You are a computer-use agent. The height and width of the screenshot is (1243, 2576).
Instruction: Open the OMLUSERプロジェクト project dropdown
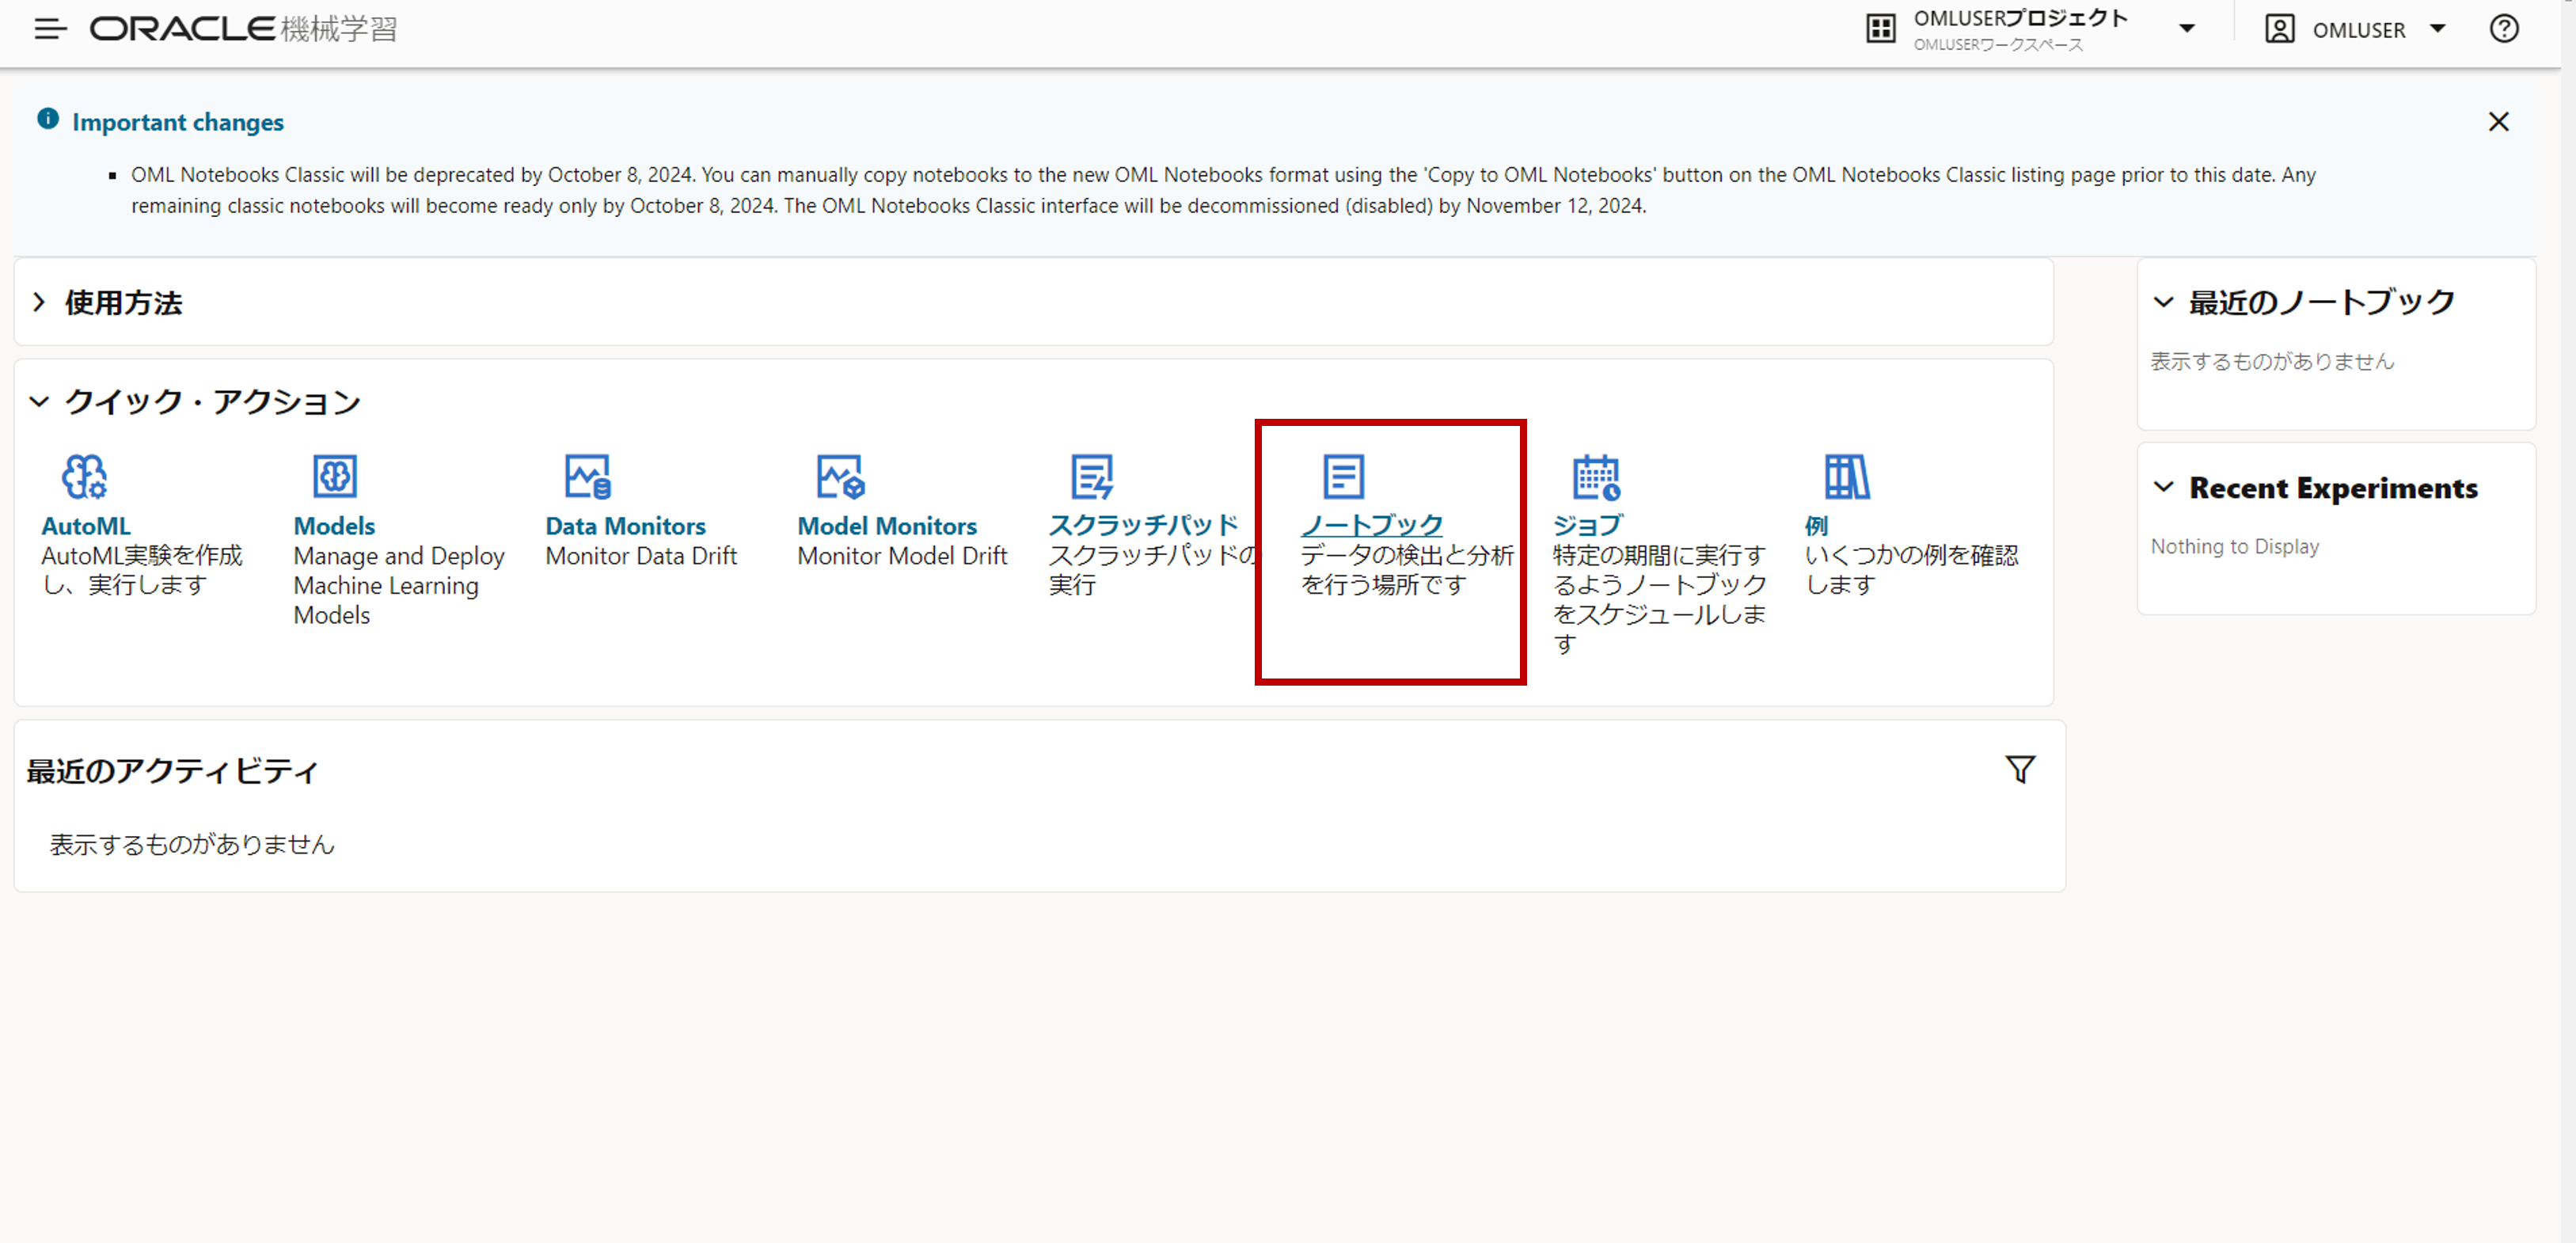pos(2186,29)
